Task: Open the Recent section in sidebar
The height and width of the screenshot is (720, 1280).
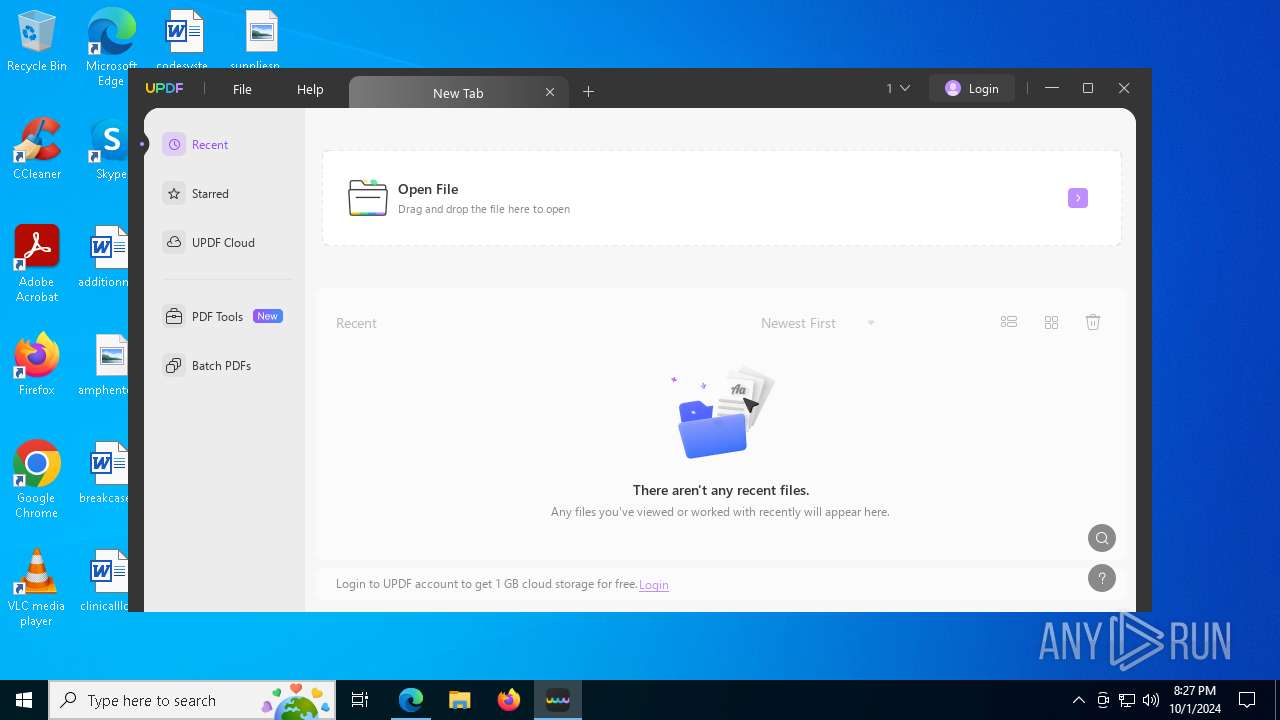Action: coord(197,145)
